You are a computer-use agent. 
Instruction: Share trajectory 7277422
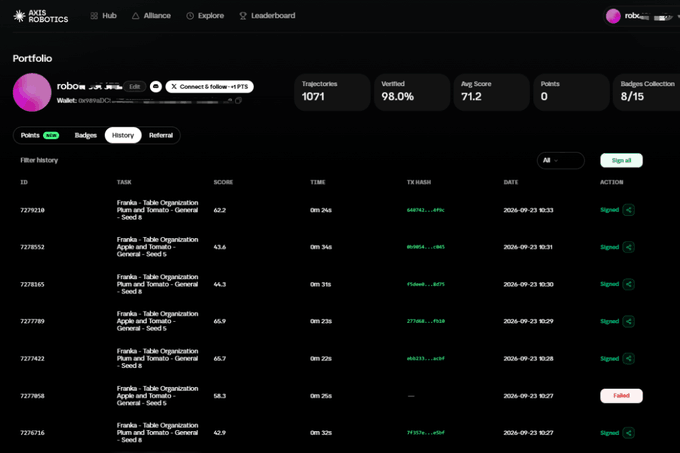(628, 358)
